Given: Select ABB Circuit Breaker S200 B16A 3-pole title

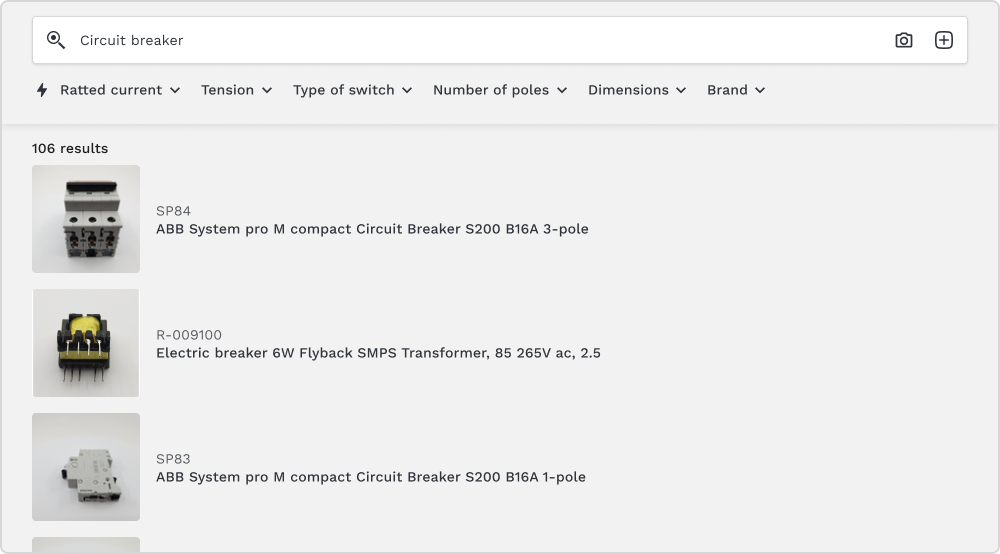Looking at the screenshot, I should point(372,229).
